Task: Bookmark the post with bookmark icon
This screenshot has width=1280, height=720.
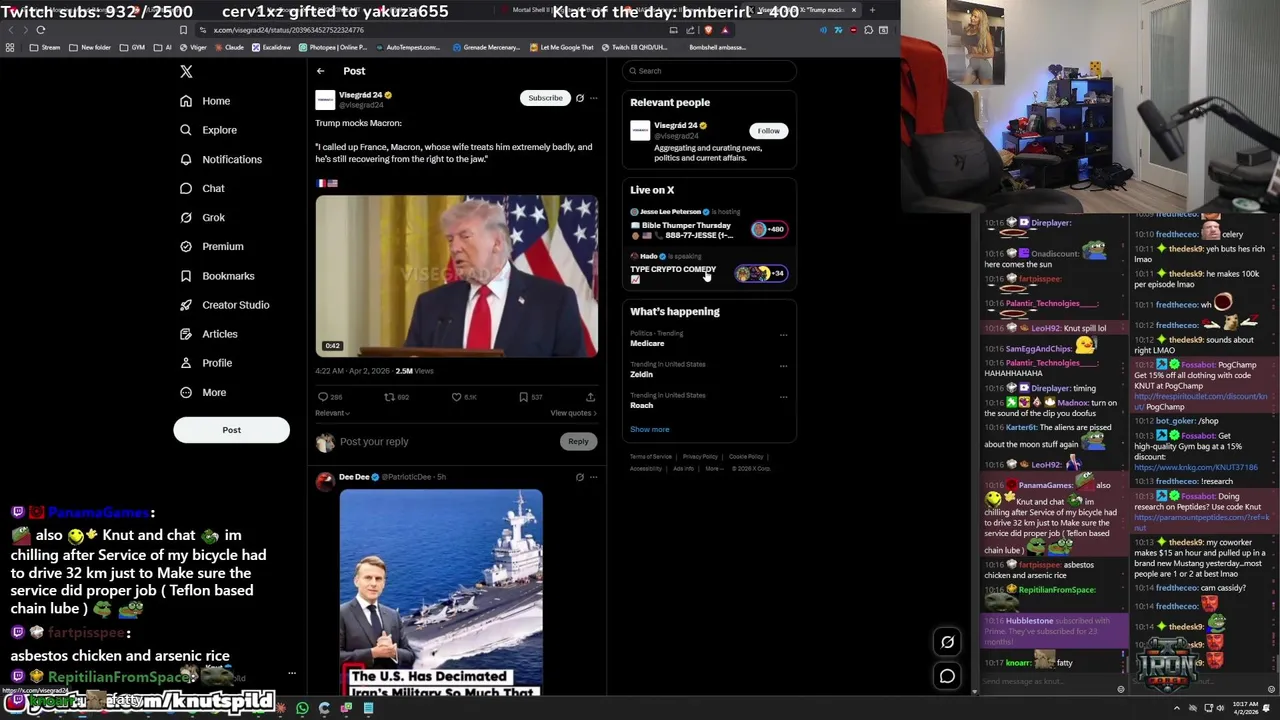Action: tap(523, 397)
